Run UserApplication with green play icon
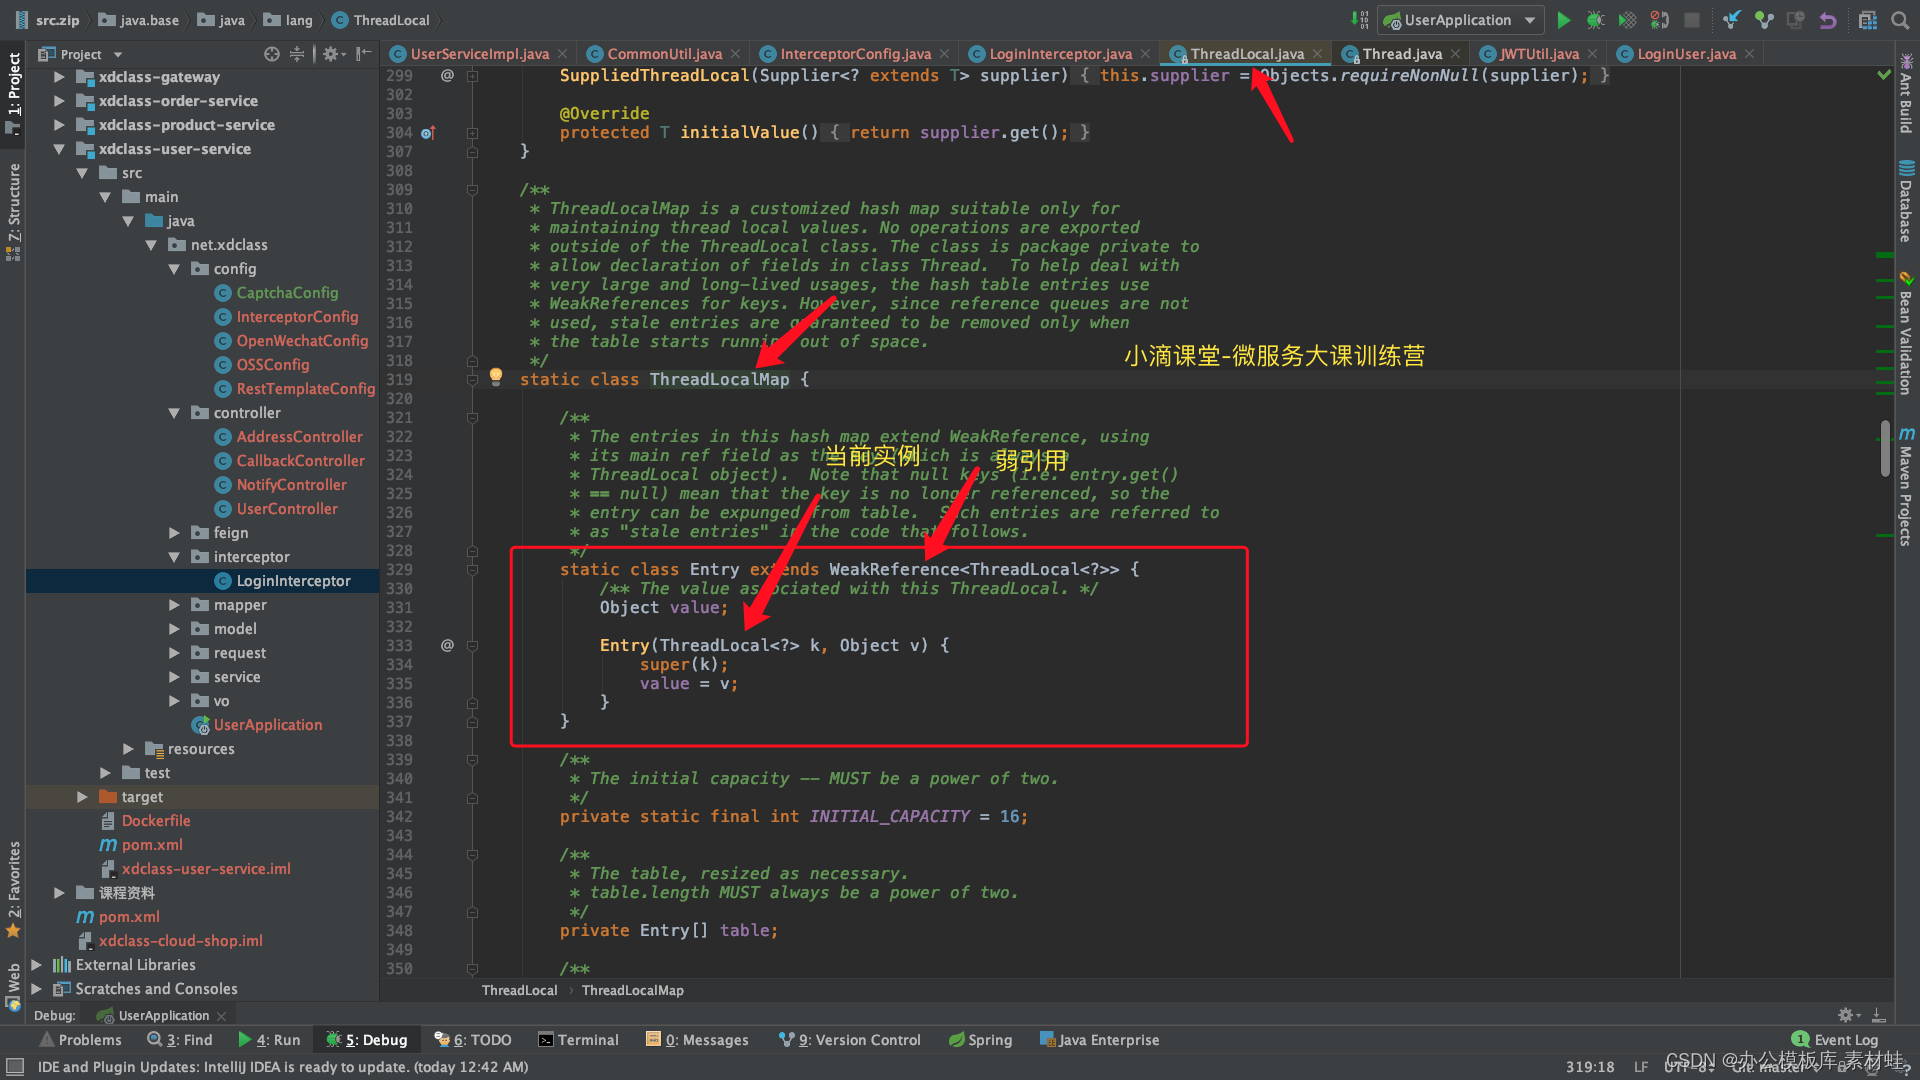 pos(1564,20)
